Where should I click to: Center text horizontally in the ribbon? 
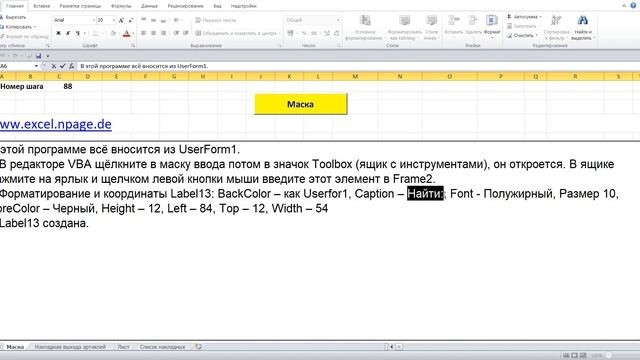pyautogui.click(x=153, y=33)
